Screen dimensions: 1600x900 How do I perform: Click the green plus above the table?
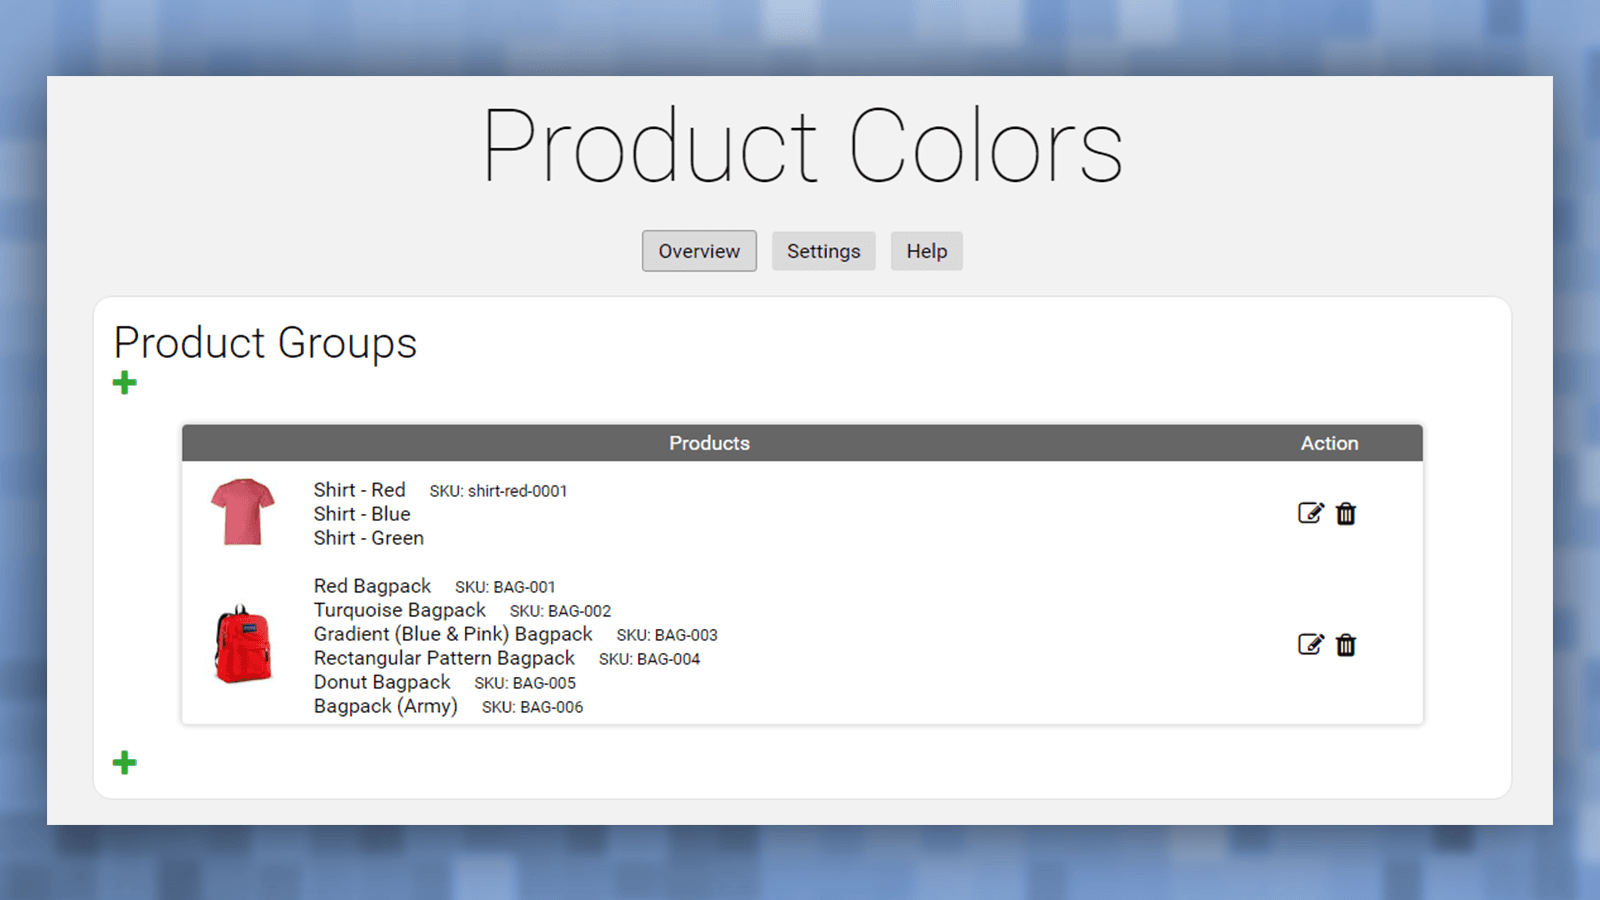click(x=125, y=383)
